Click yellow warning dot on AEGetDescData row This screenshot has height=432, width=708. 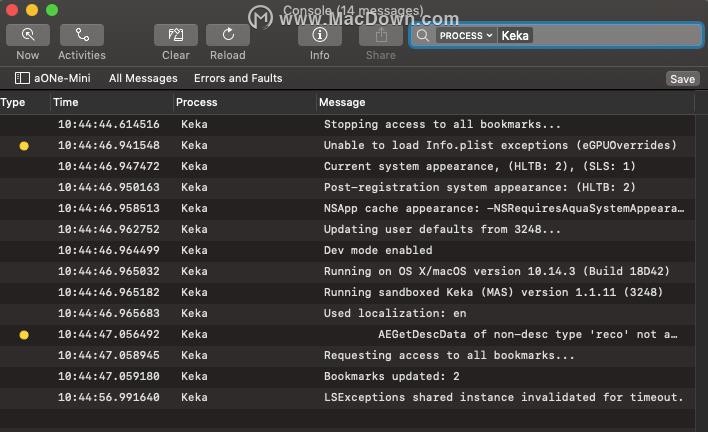[x=24, y=335]
